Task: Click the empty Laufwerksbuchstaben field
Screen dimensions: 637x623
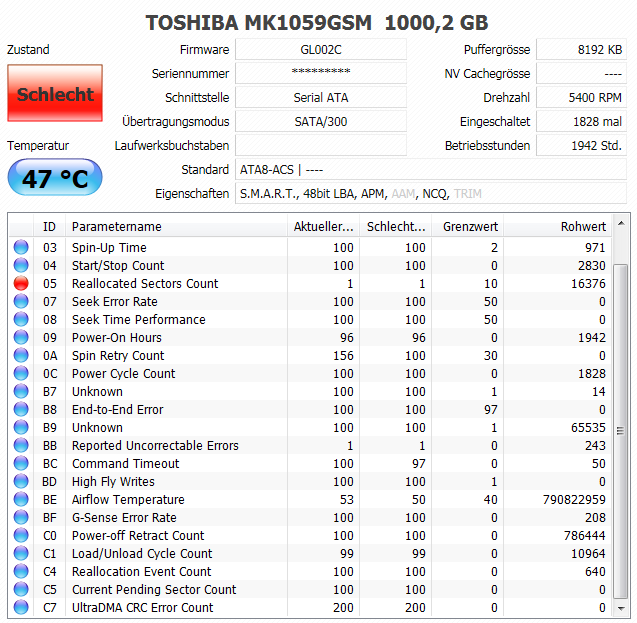Action: 321,145
